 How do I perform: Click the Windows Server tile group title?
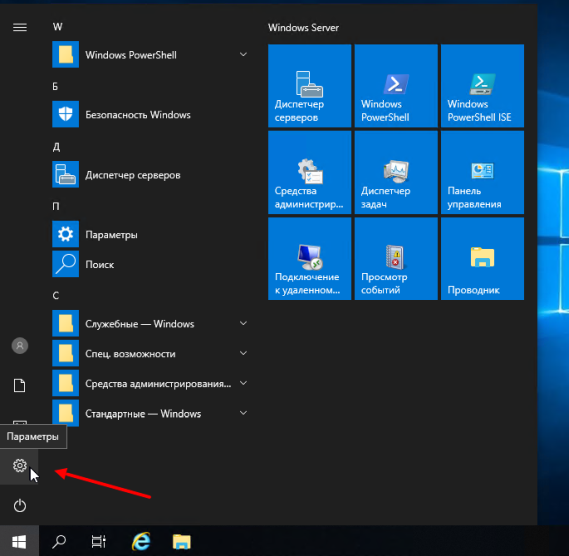click(303, 28)
